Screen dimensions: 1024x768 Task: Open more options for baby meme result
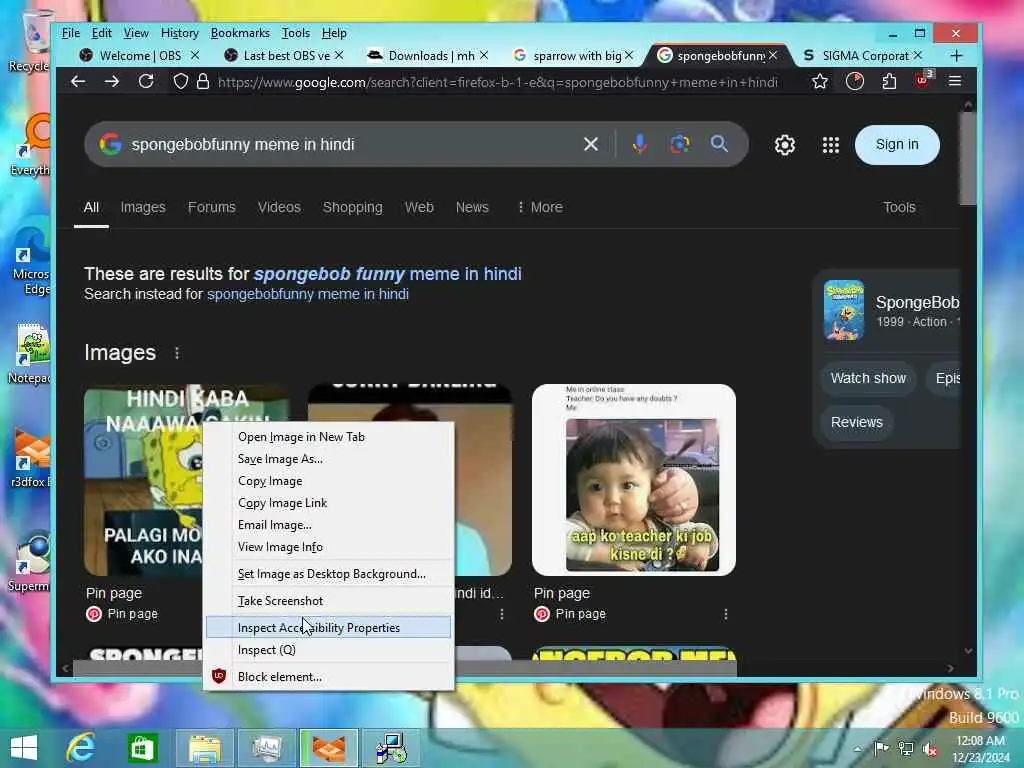tap(726, 614)
